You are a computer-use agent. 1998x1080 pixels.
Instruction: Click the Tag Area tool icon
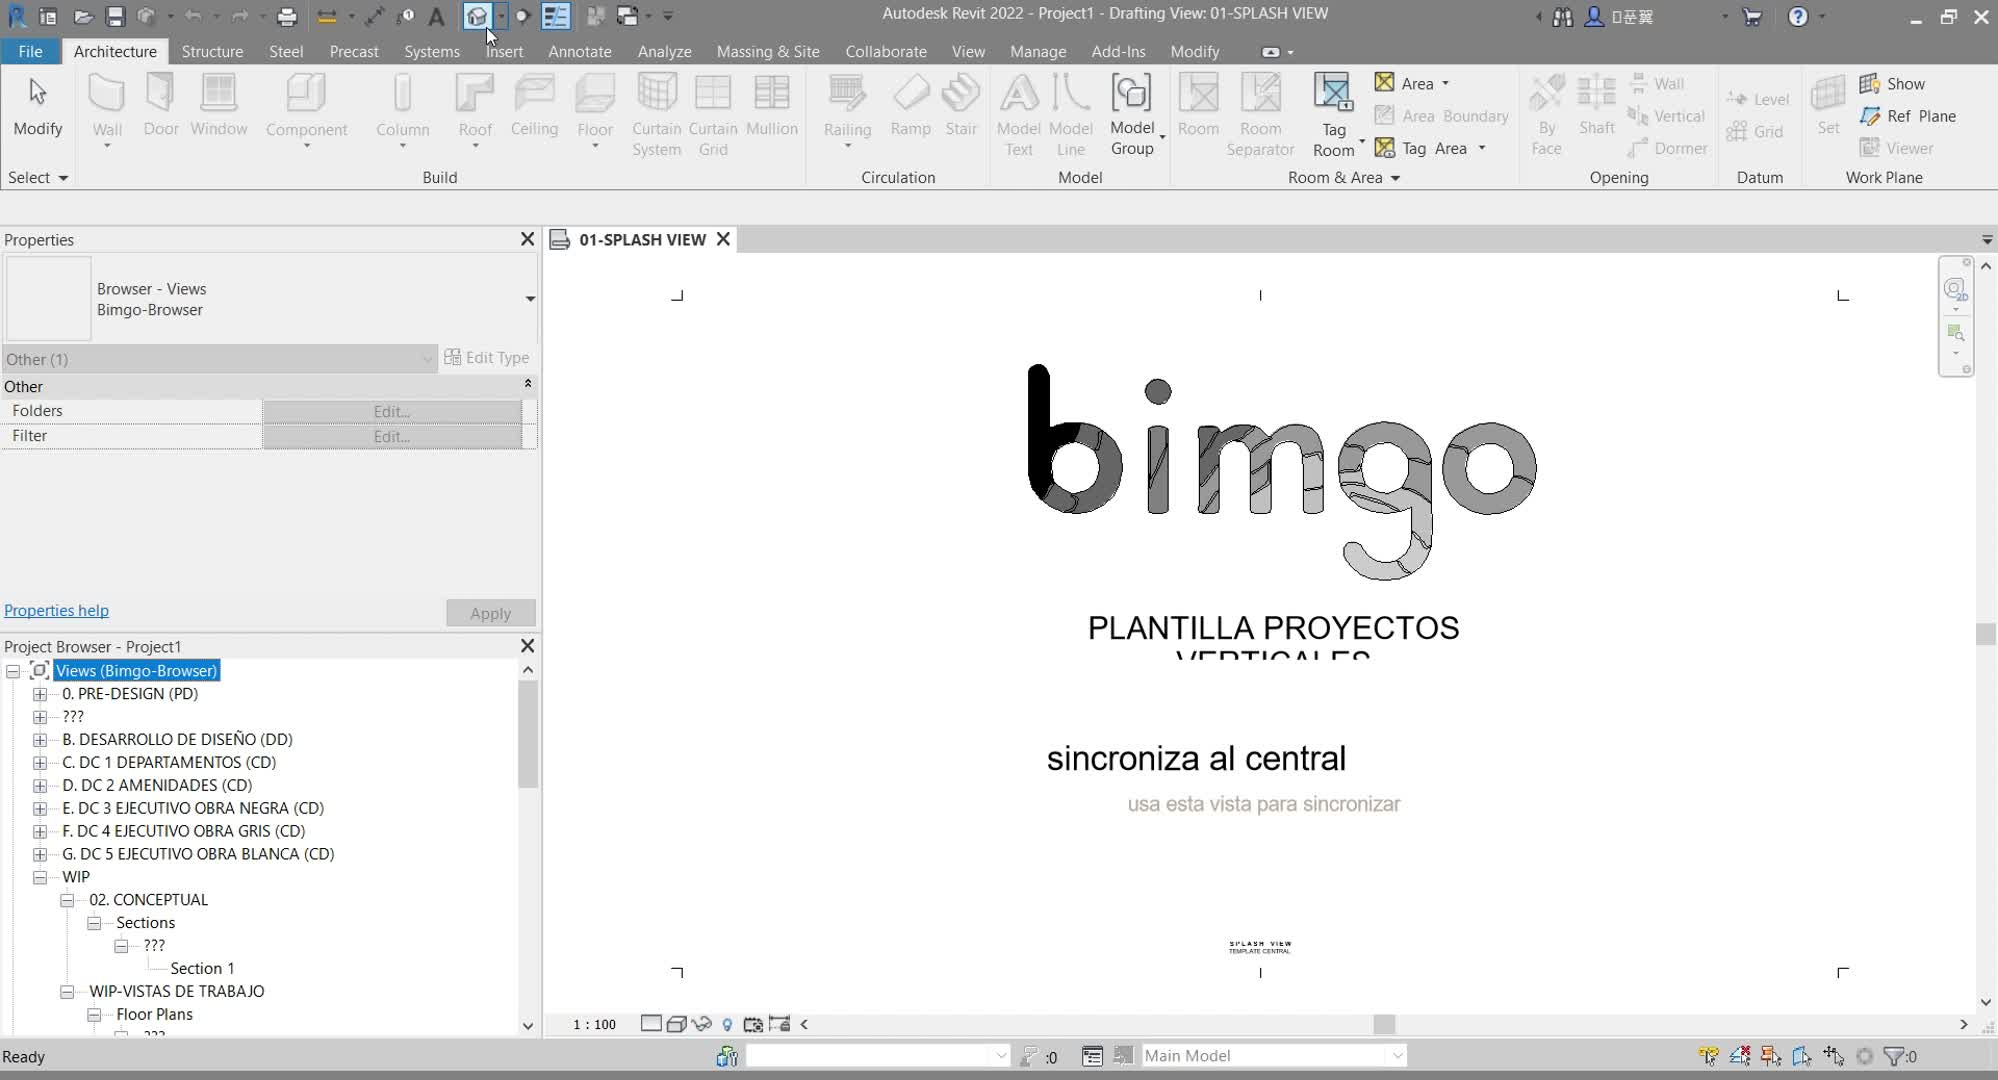click(x=1384, y=148)
